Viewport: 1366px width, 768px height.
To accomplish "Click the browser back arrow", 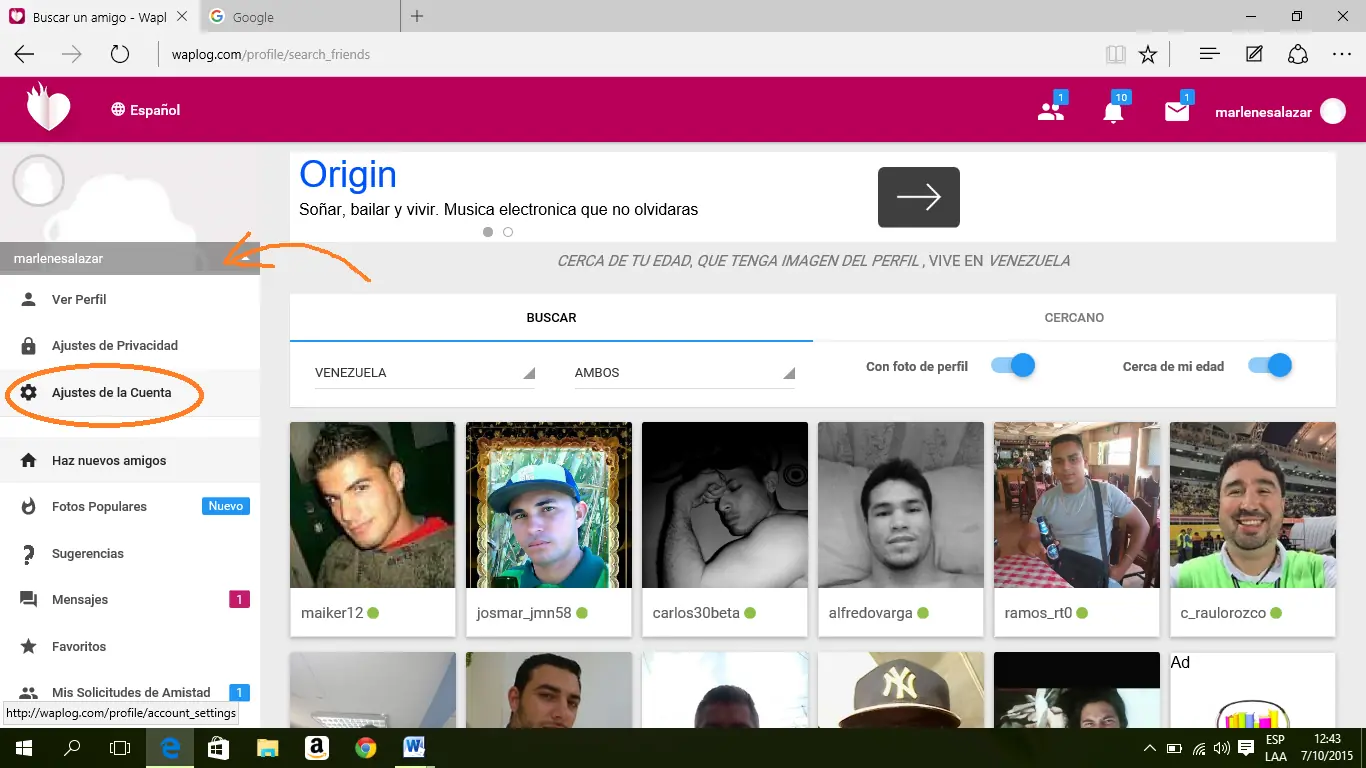I will (x=24, y=55).
